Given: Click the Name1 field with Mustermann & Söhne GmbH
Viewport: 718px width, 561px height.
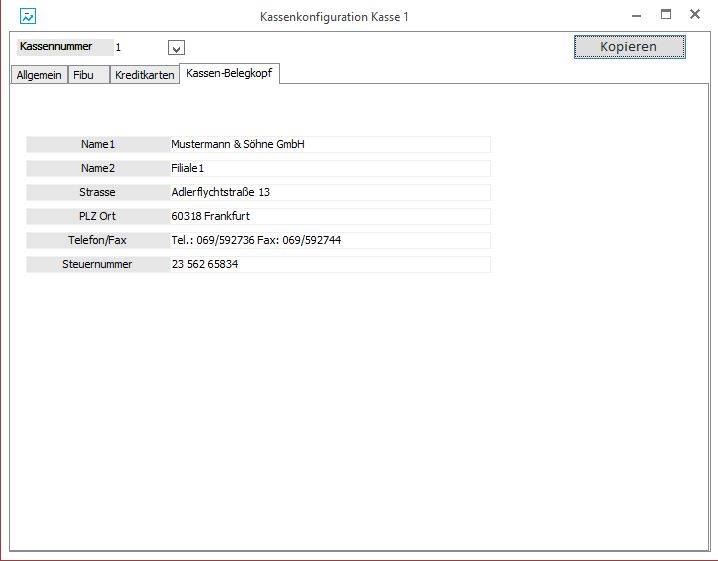Looking at the screenshot, I should pyautogui.click(x=329, y=144).
